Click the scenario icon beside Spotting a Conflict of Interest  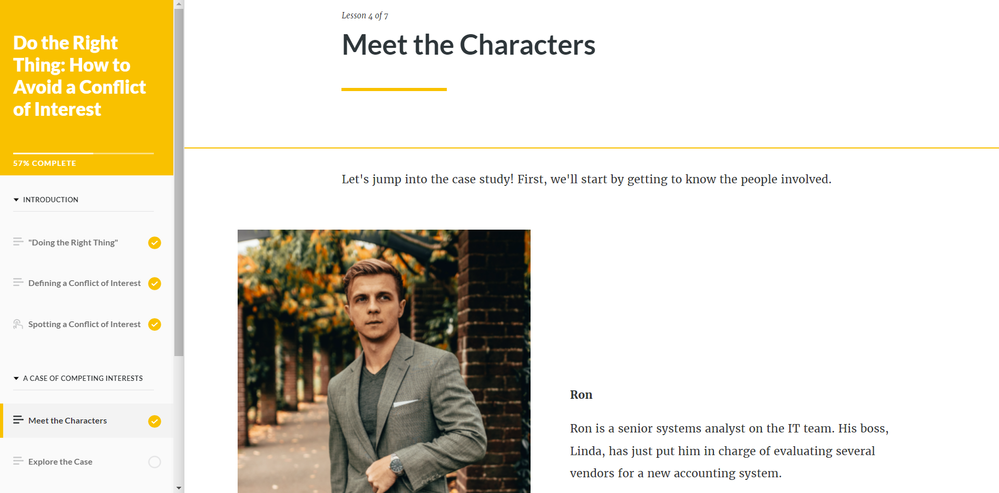pos(18,324)
